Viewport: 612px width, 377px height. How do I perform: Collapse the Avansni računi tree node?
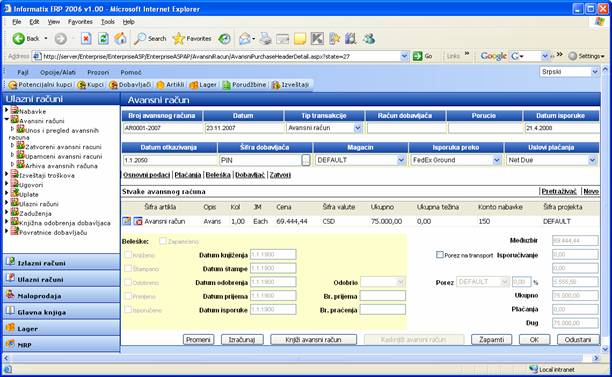pyautogui.click(x=6, y=119)
